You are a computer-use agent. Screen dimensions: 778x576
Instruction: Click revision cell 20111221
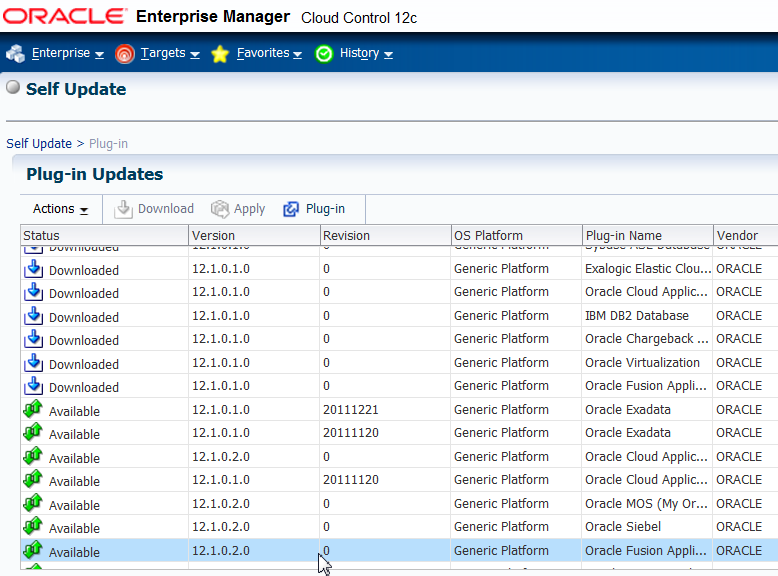(x=350, y=410)
